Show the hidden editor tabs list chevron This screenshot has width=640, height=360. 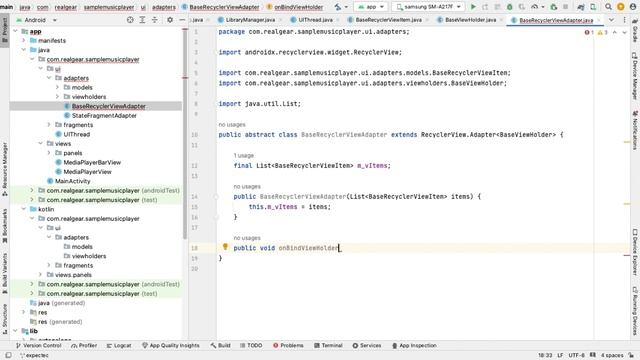[611, 20]
